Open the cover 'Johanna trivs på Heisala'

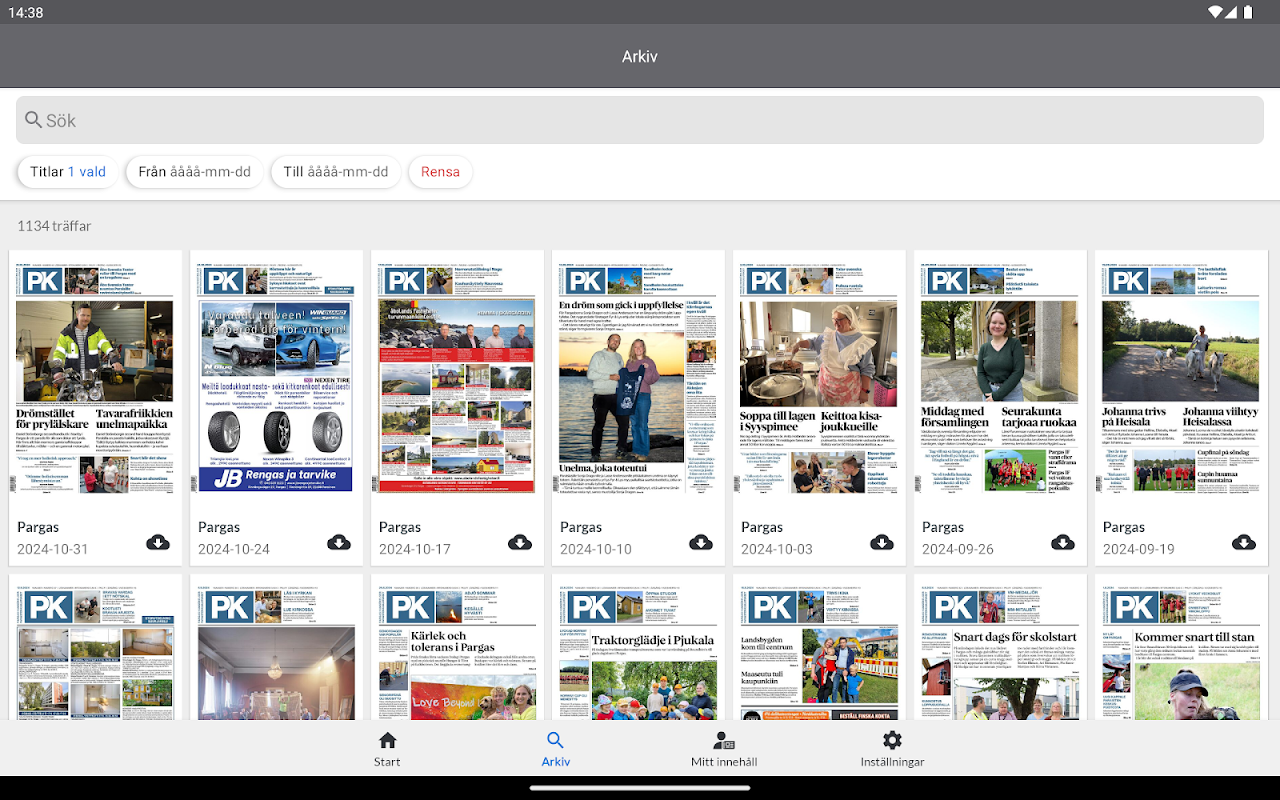pos(1182,380)
